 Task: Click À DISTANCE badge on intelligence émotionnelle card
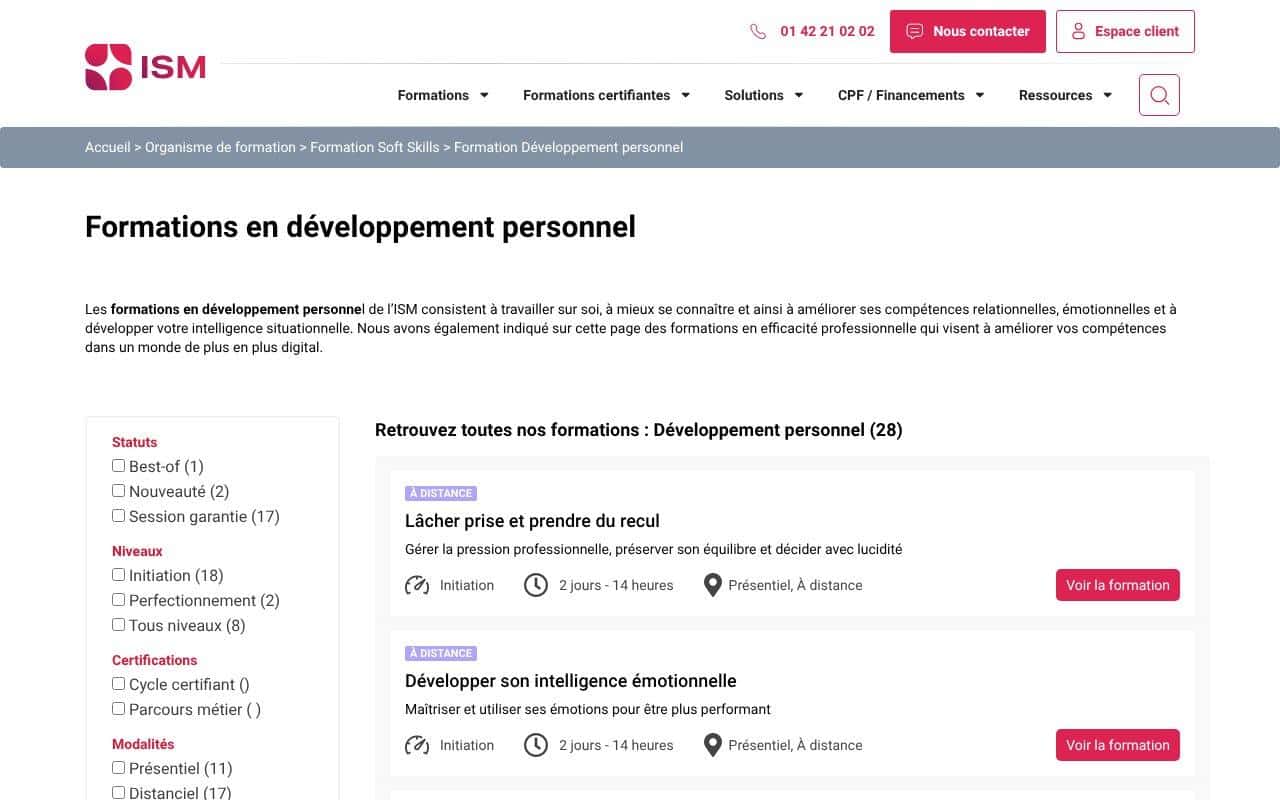pyautogui.click(x=441, y=653)
